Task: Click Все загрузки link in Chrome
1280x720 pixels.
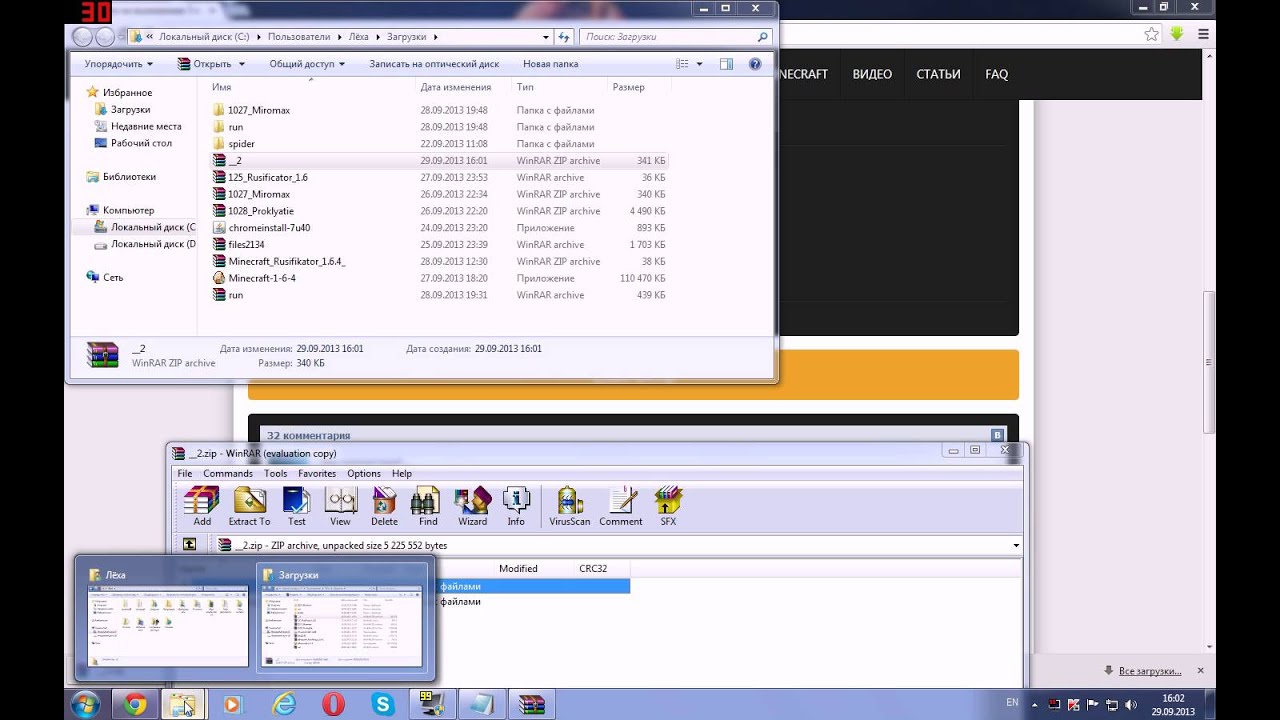Action: click(1149, 671)
